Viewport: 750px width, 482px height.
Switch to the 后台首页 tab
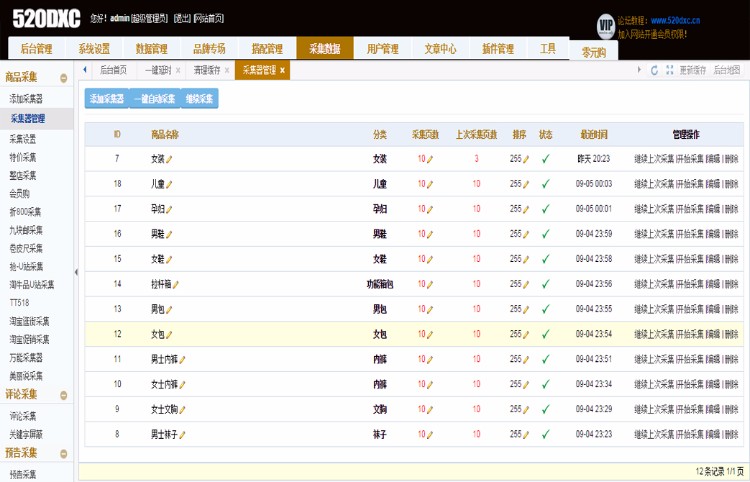click(x=113, y=70)
